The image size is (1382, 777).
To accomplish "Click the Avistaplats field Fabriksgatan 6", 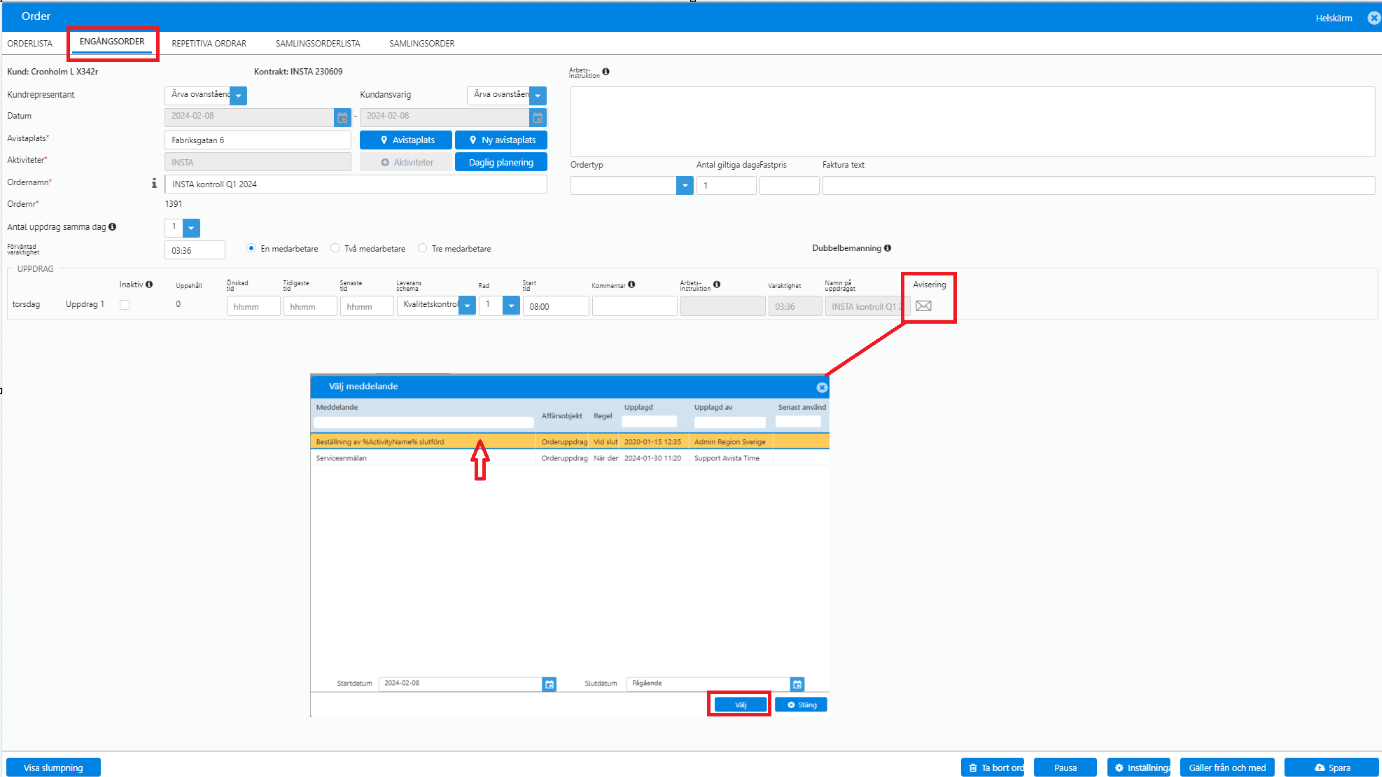I will pyautogui.click(x=258, y=140).
